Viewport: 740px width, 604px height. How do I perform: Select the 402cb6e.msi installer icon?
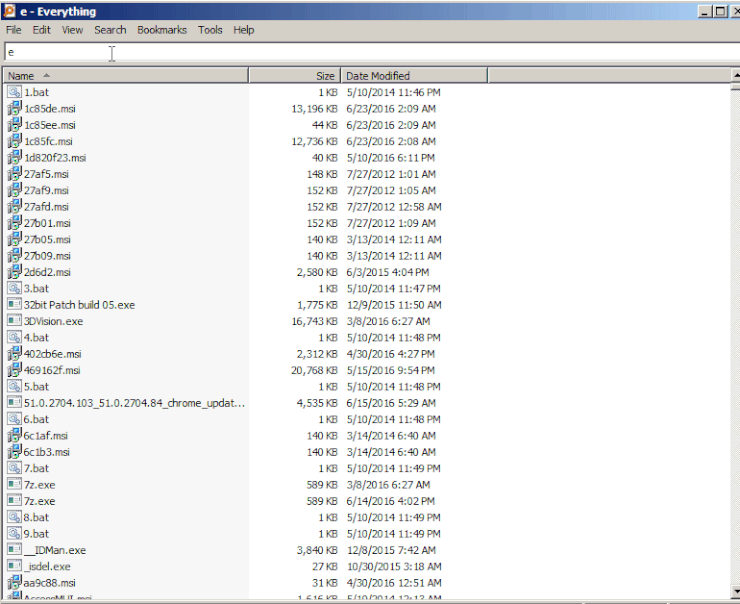(x=15, y=354)
